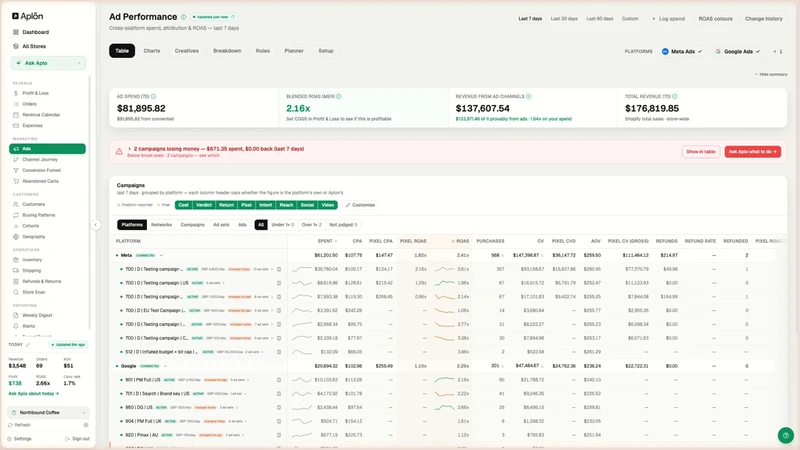Click info icon beside Total Revenue (7D)

click(675, 96)
